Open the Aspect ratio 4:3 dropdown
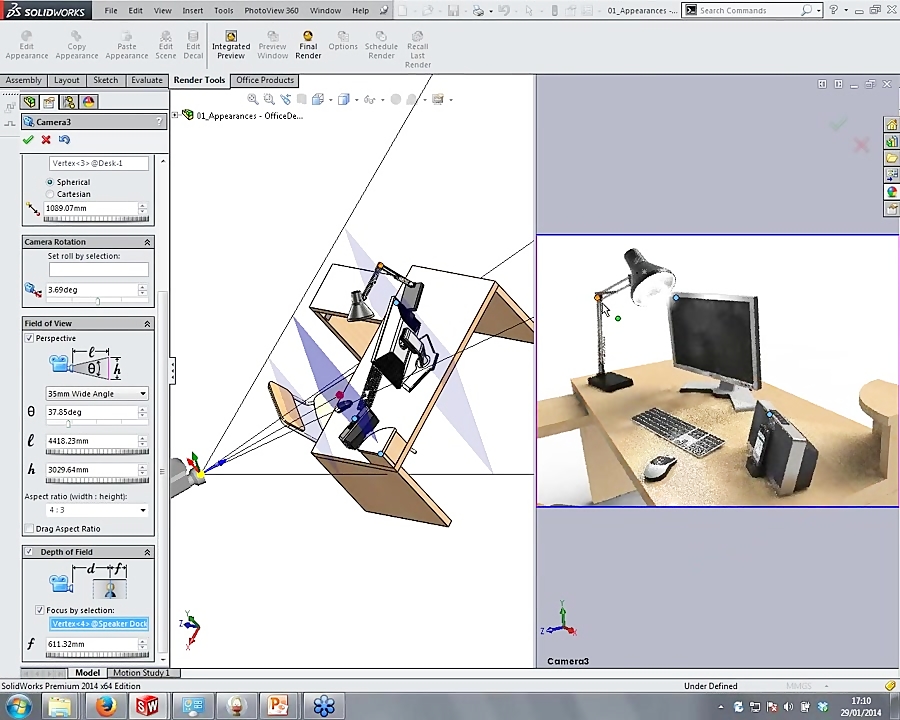 142,510
